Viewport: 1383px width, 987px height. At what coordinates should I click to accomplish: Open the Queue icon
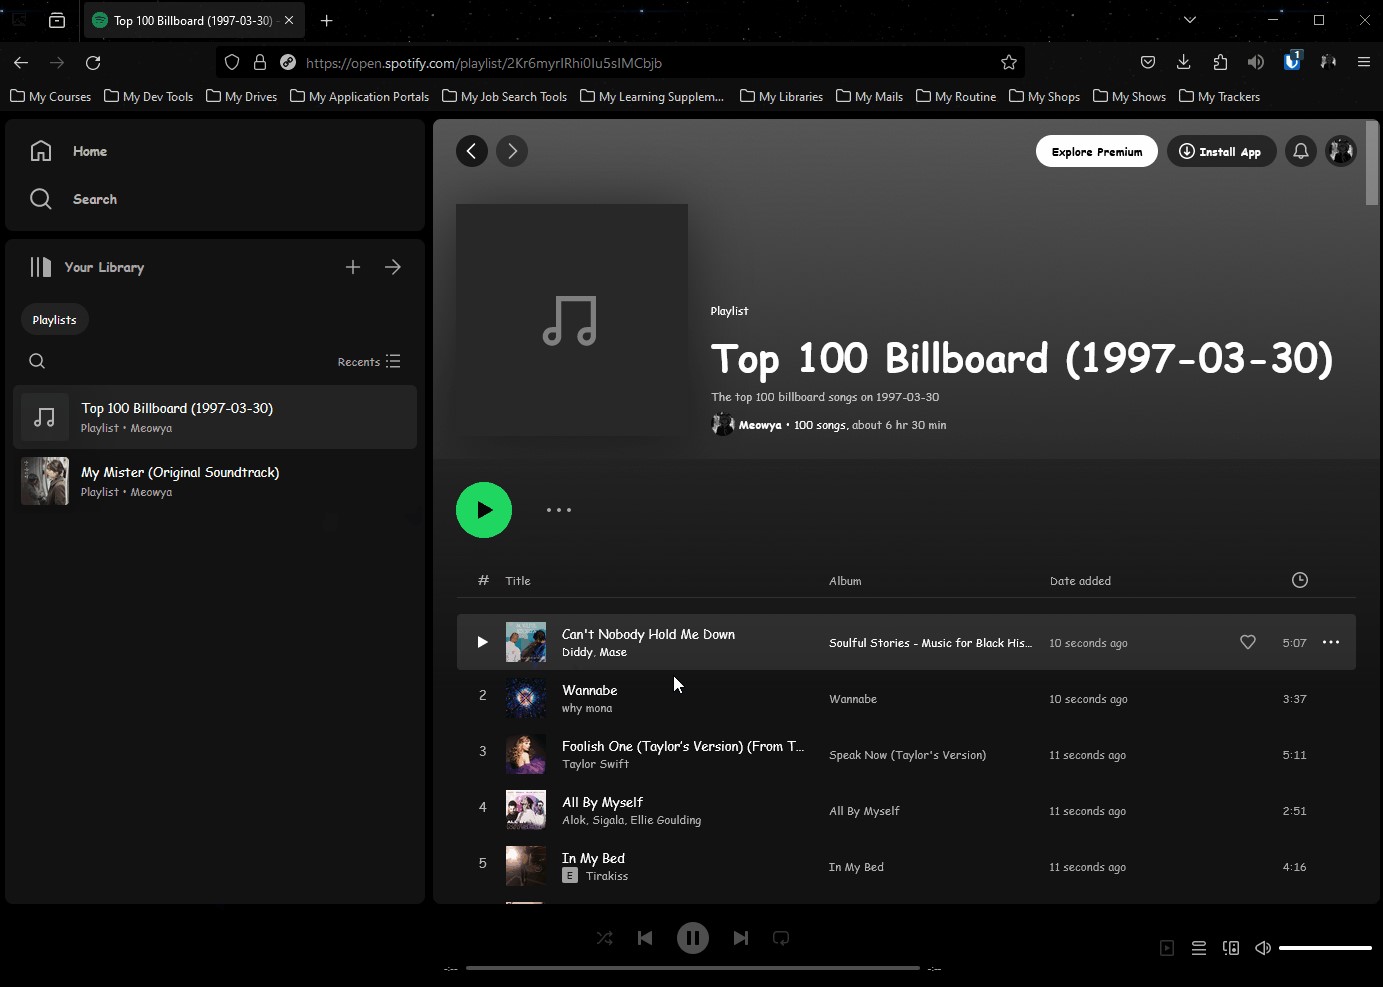coord(1199,948)
